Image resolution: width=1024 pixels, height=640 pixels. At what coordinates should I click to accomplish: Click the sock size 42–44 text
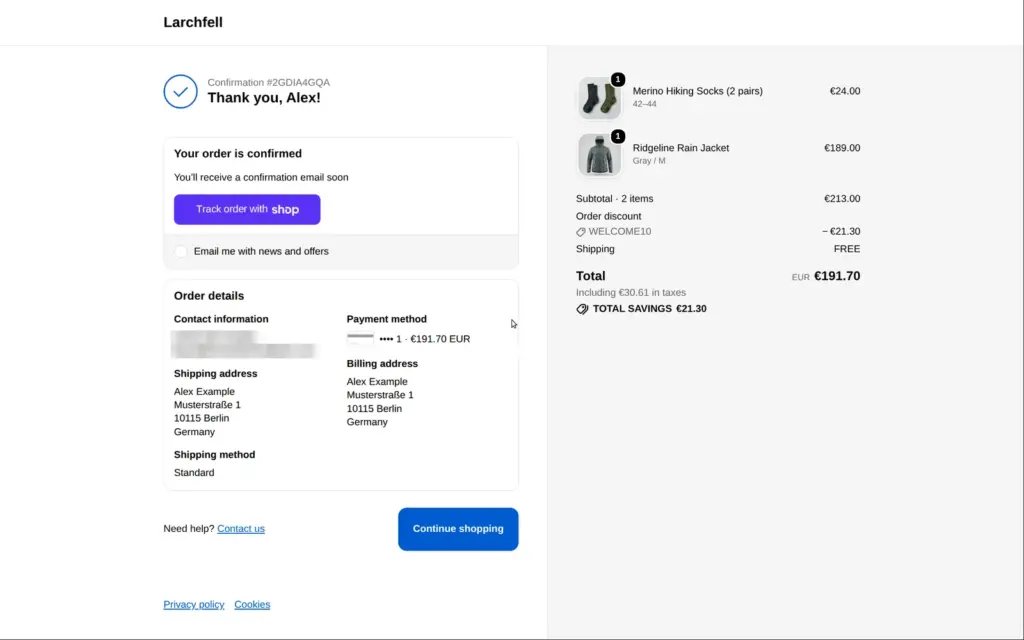point(645,104)
